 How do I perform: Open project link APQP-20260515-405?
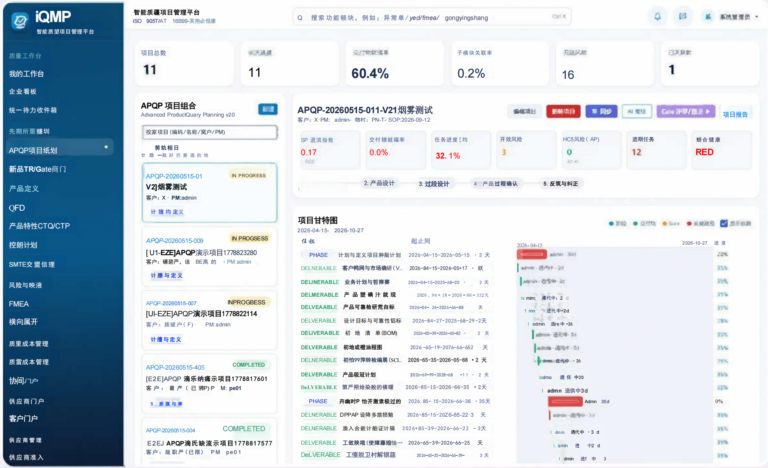[x=175, y=367]
